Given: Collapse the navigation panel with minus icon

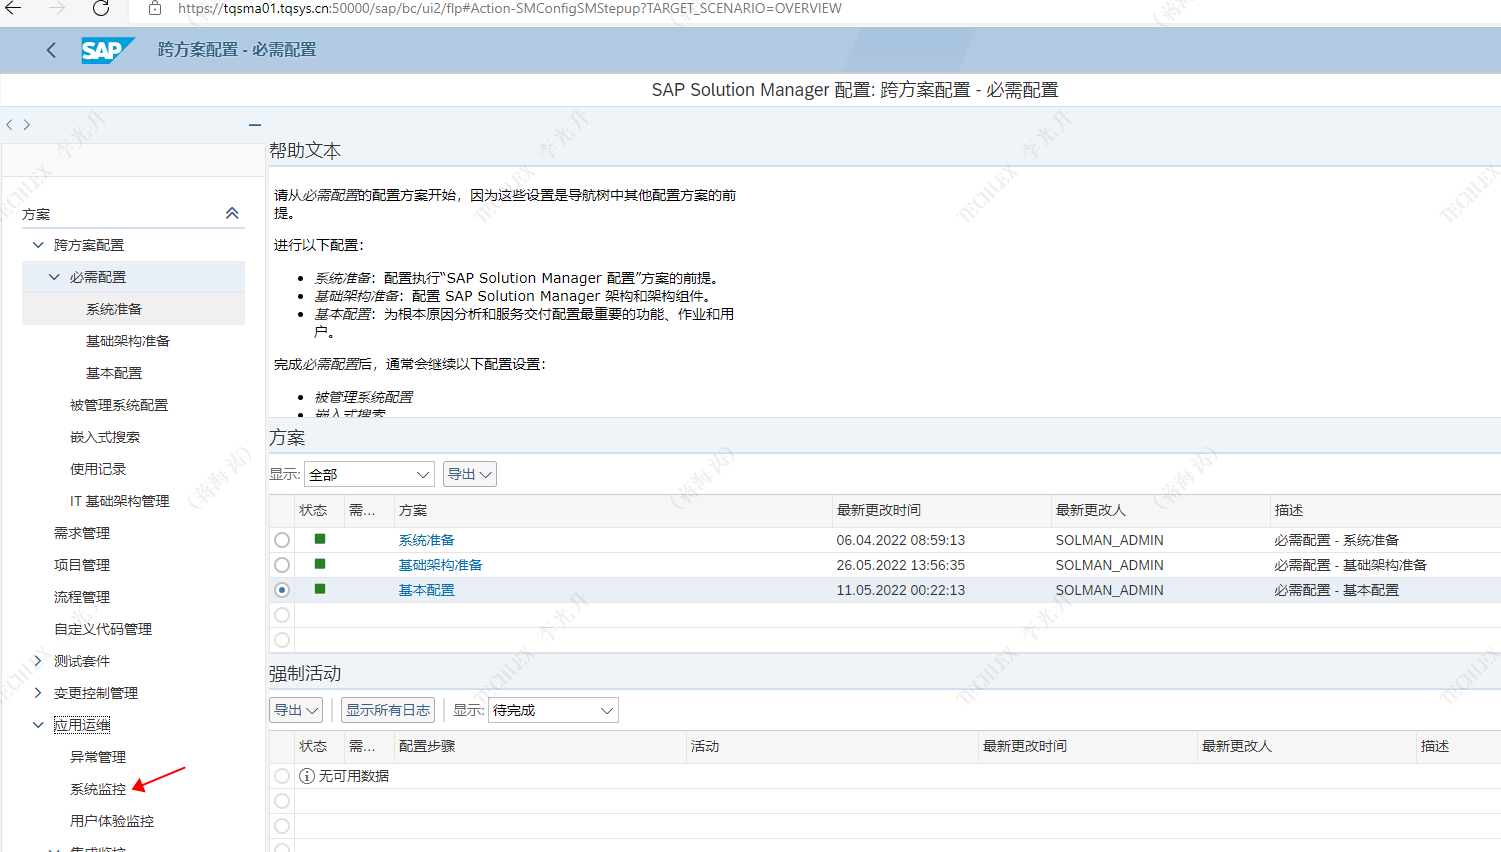Looking at the screenshot, I should 255,125.
